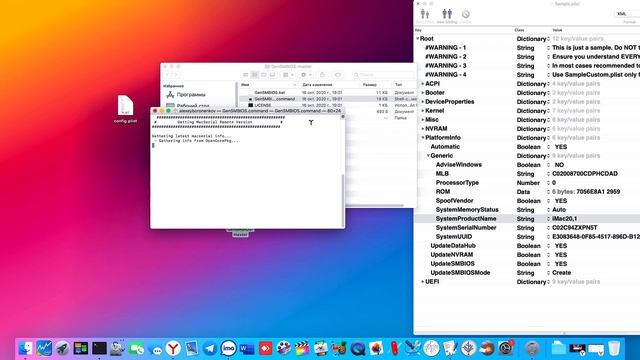Open Microsoft Word in the dock
The height and width of the screenshot is (360, 640).
click(x=247, y=348)
